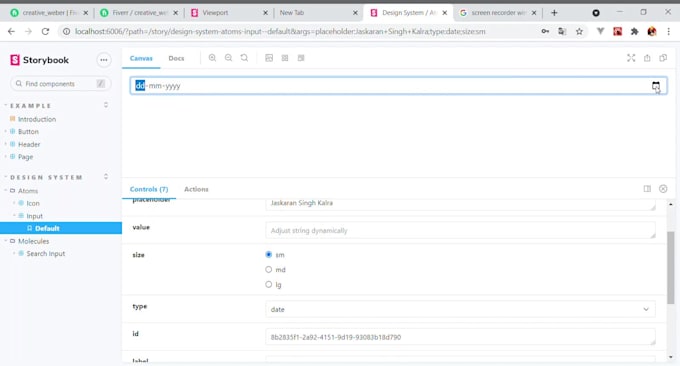Open the type dropdown showing date

point(460,309)
